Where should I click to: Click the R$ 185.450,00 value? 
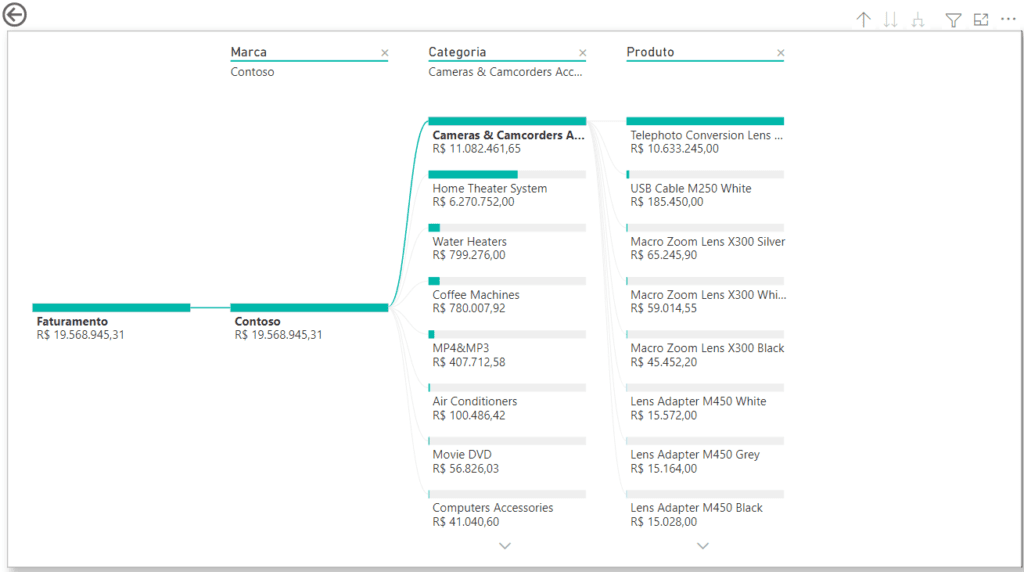pos(667,202)
